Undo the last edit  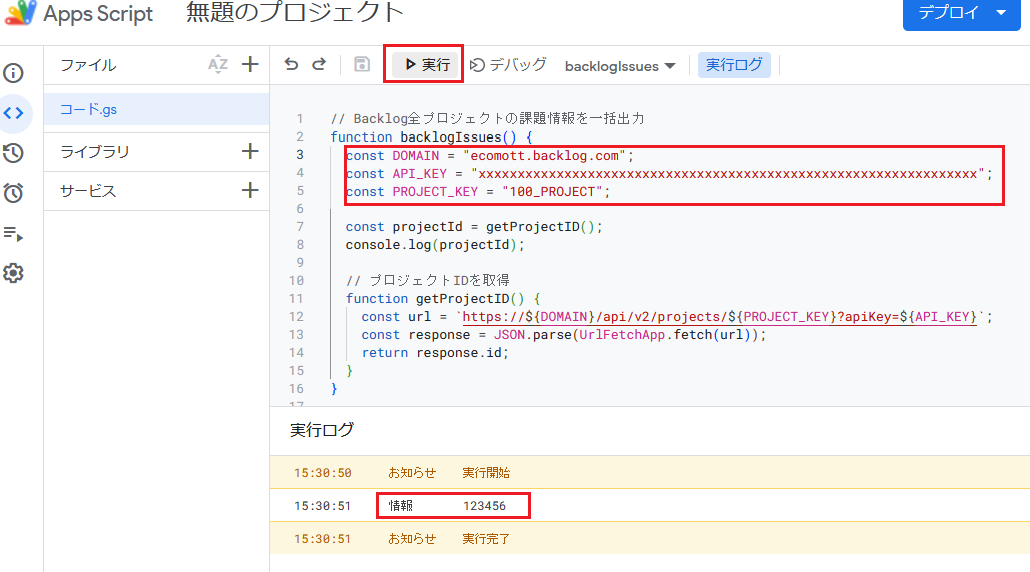click(291, 64)
